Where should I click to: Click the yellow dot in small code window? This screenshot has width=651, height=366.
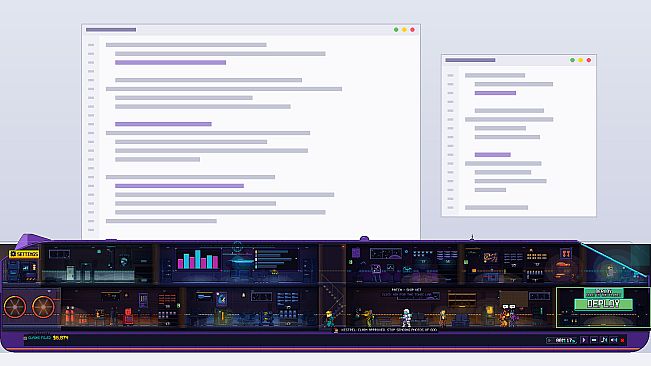tap(580, 60)
